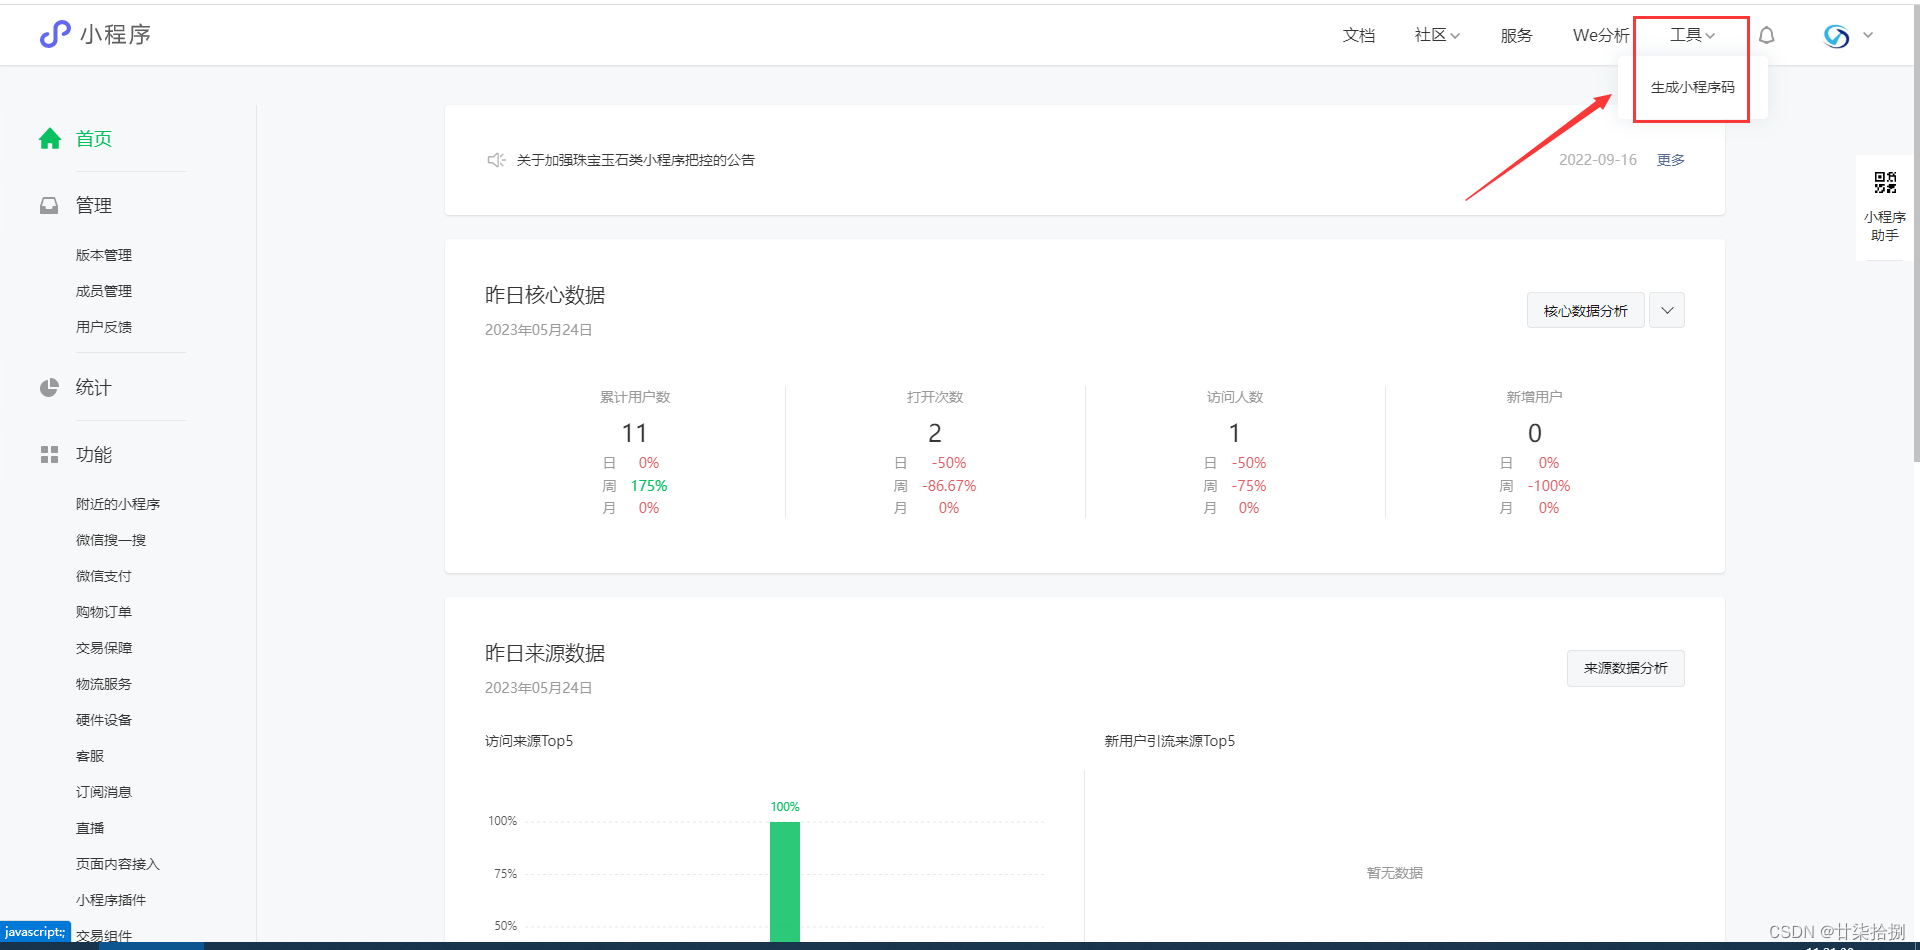Viewport: 1920px width, 950px height.
Task: Click the 175% weekly change figure
Action: coord(649,486)
